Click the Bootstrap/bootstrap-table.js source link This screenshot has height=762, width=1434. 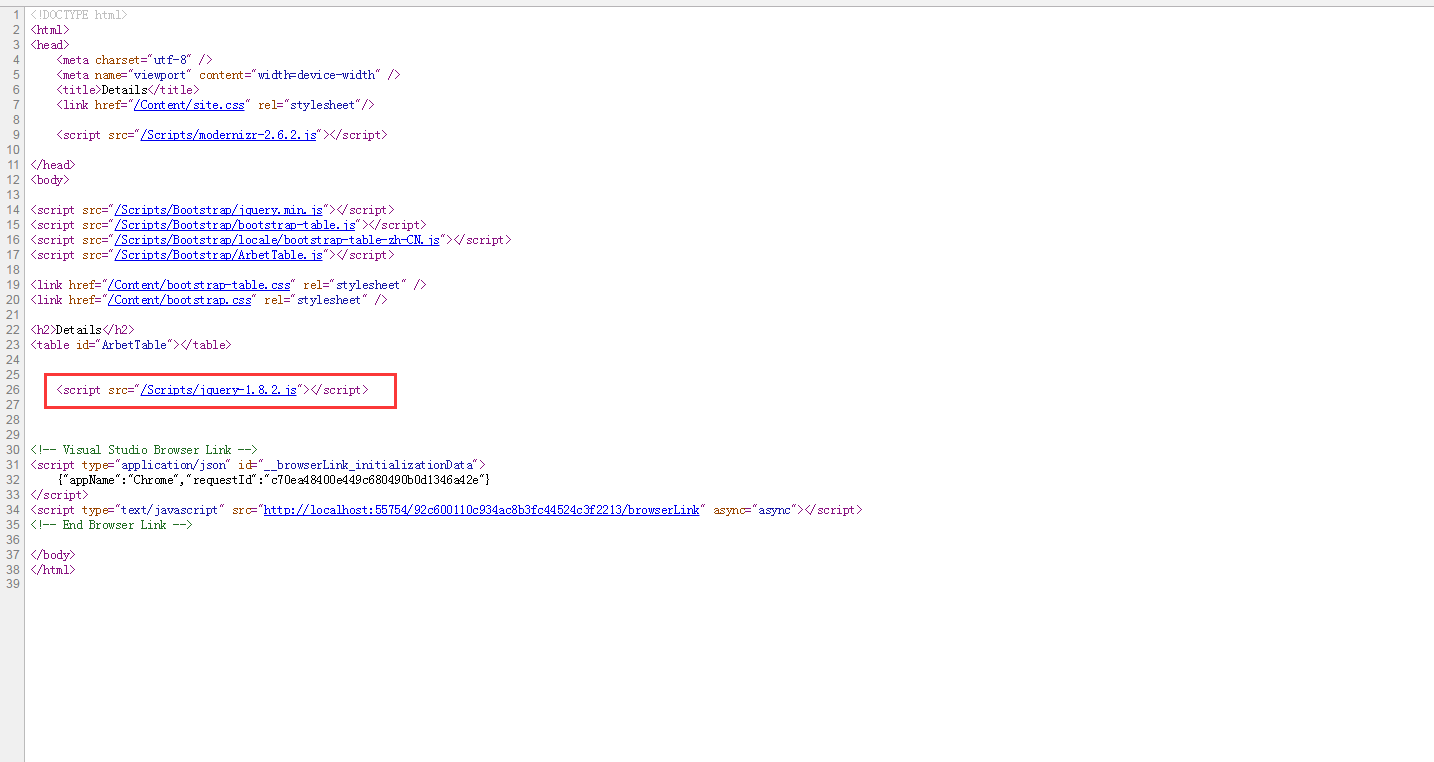coord(235,225)
